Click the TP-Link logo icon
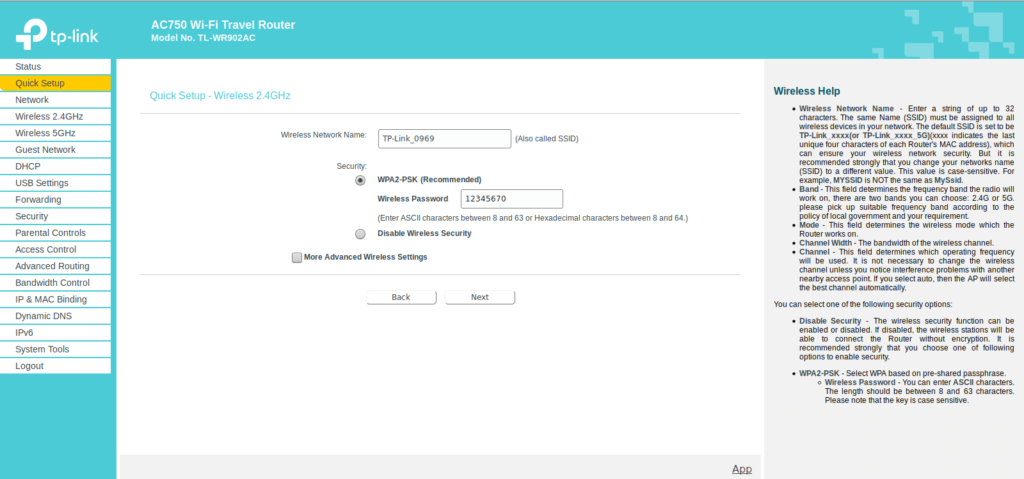1024x479 pixels. [30, 35]
